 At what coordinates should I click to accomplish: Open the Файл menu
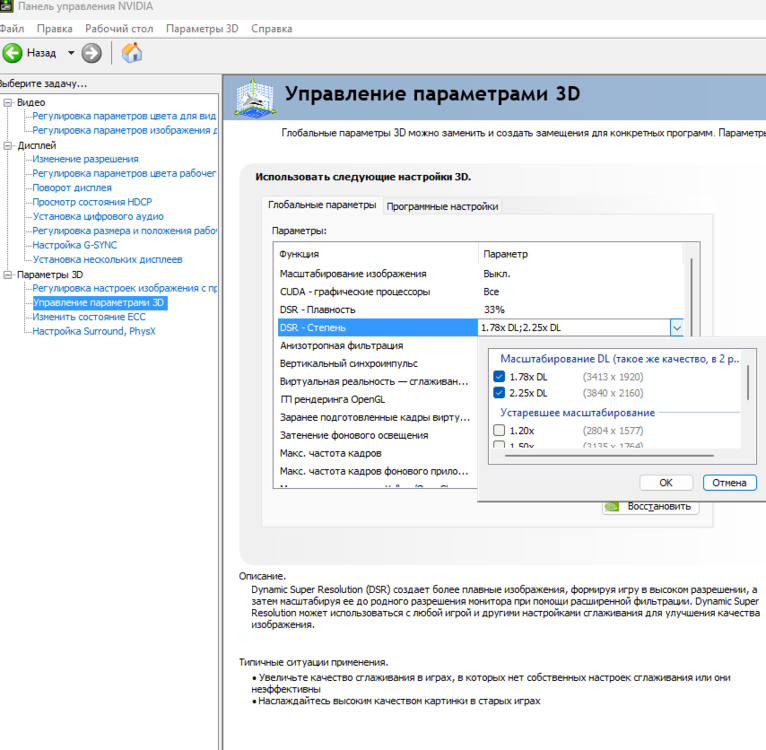pyautogui.click(x=12, y=29)
